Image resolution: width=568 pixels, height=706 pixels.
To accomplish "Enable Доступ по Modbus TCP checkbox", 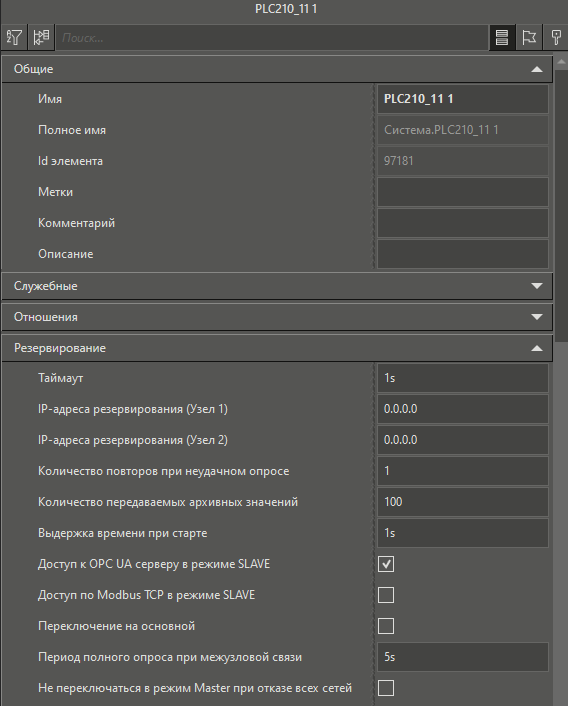I will click(x=386, y=595).
